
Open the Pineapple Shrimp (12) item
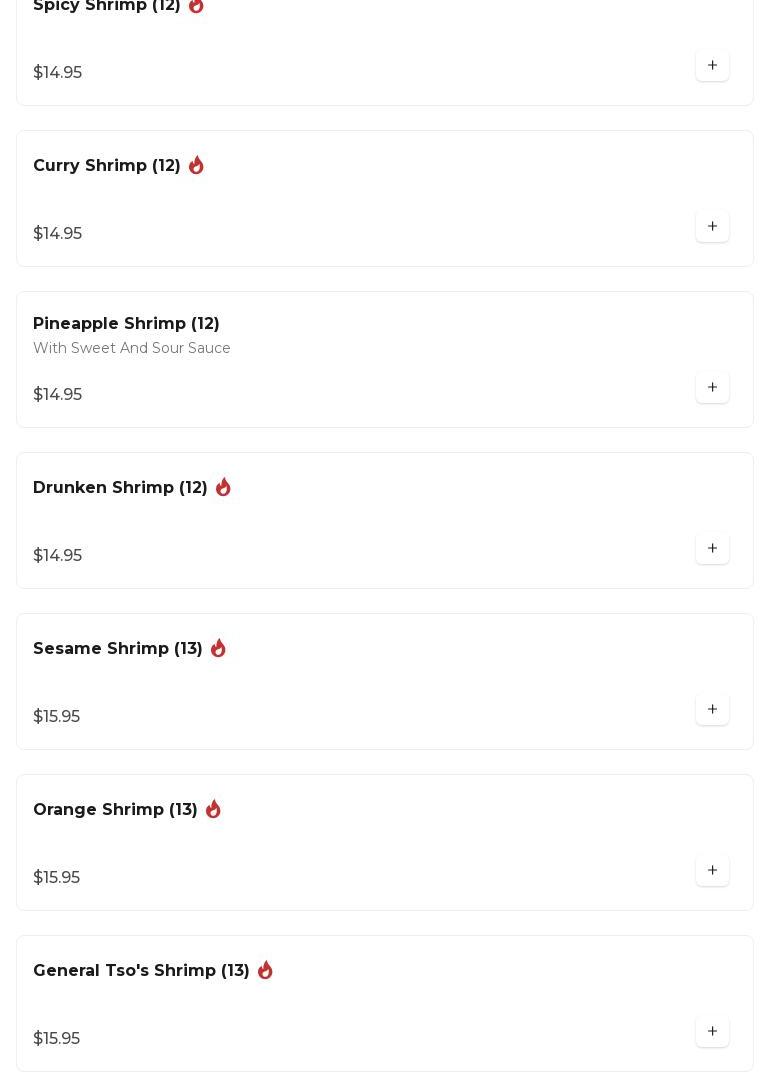(126, 324)
